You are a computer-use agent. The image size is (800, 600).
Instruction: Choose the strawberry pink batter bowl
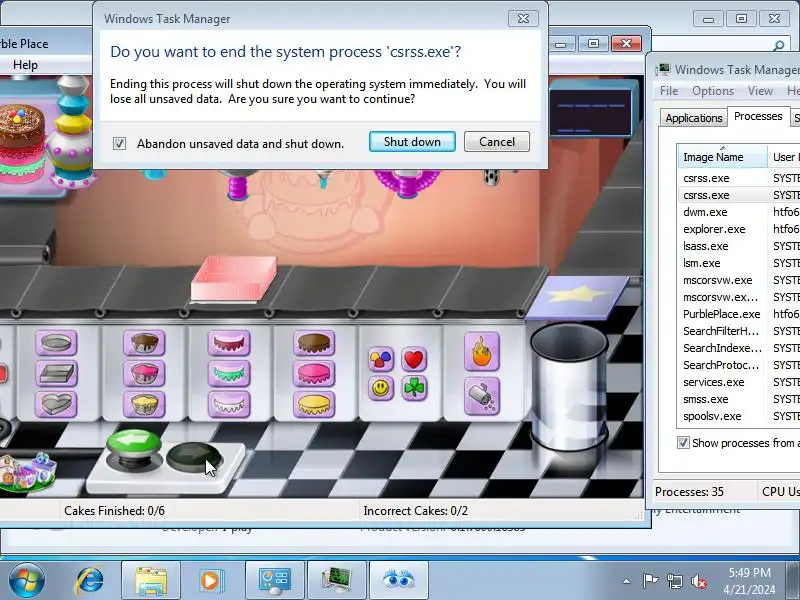click(x=144, y=373)
